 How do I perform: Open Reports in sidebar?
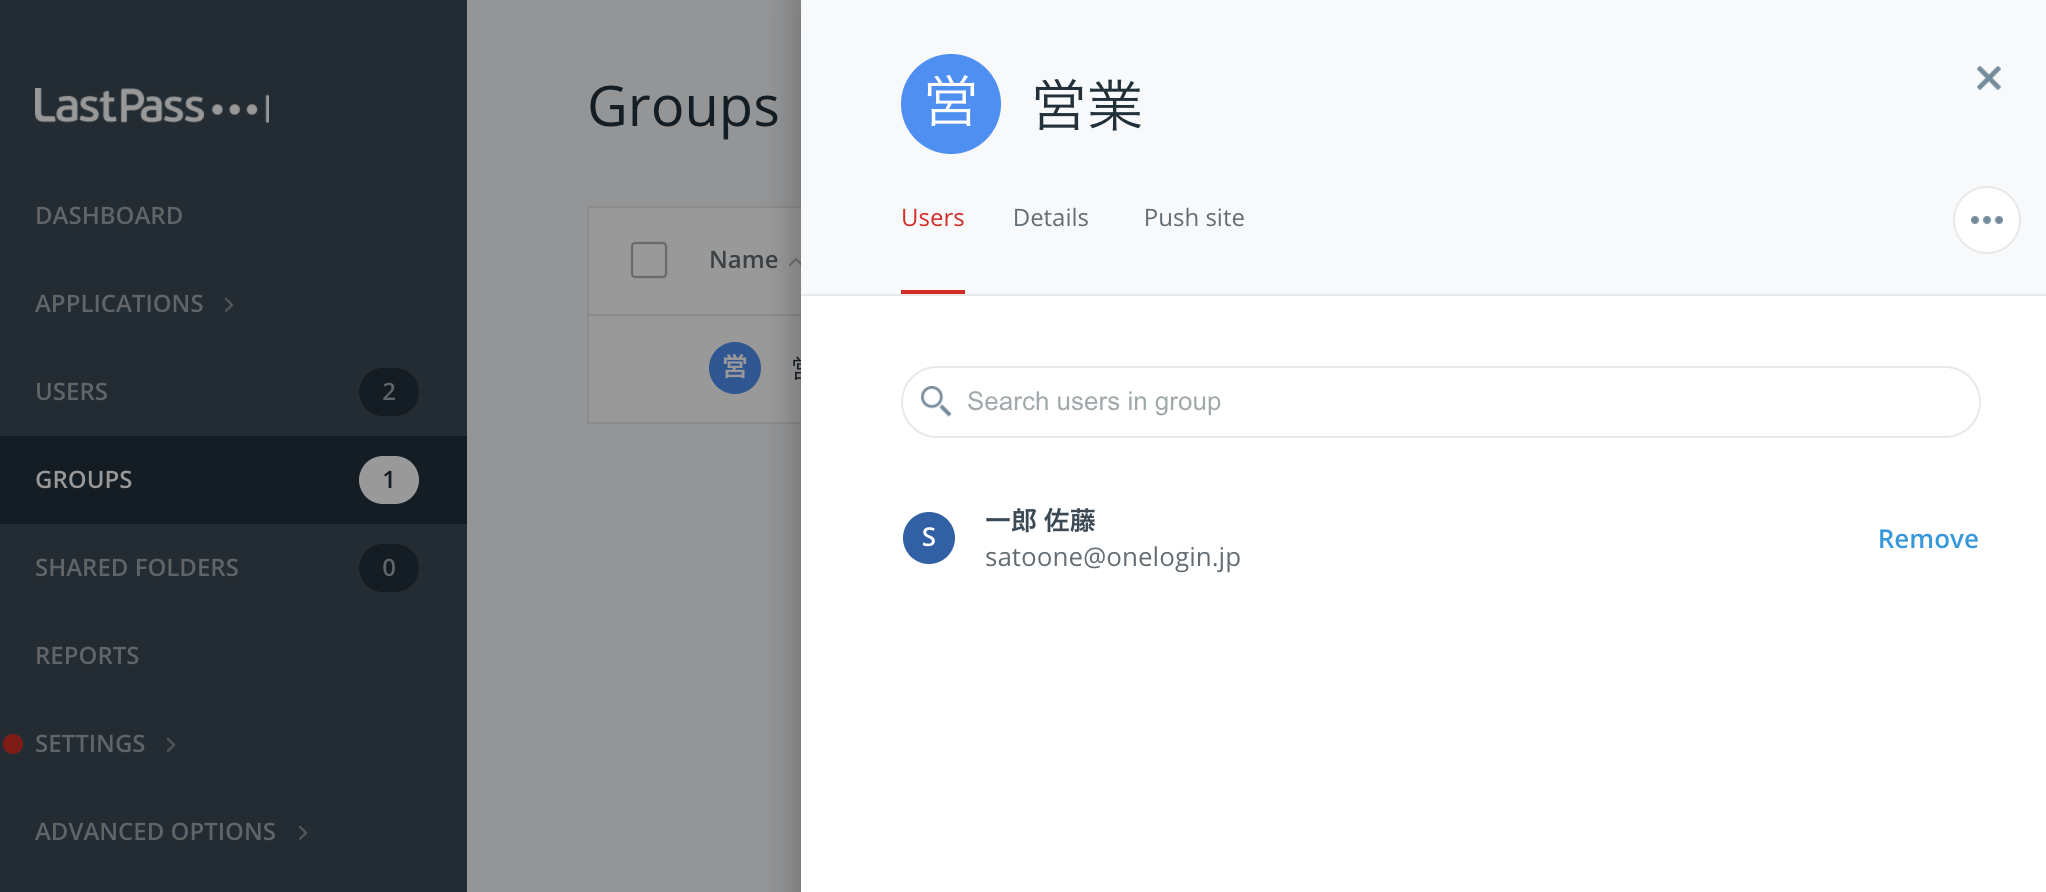(x=87, y=656)
